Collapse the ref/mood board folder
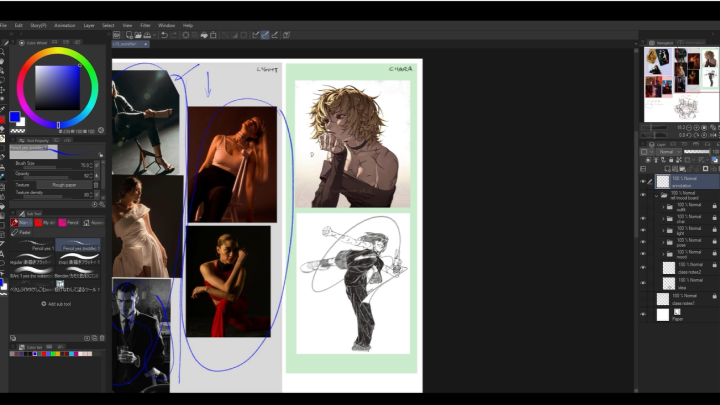Viewport: 720px width, 405px height. click(657, 196)
